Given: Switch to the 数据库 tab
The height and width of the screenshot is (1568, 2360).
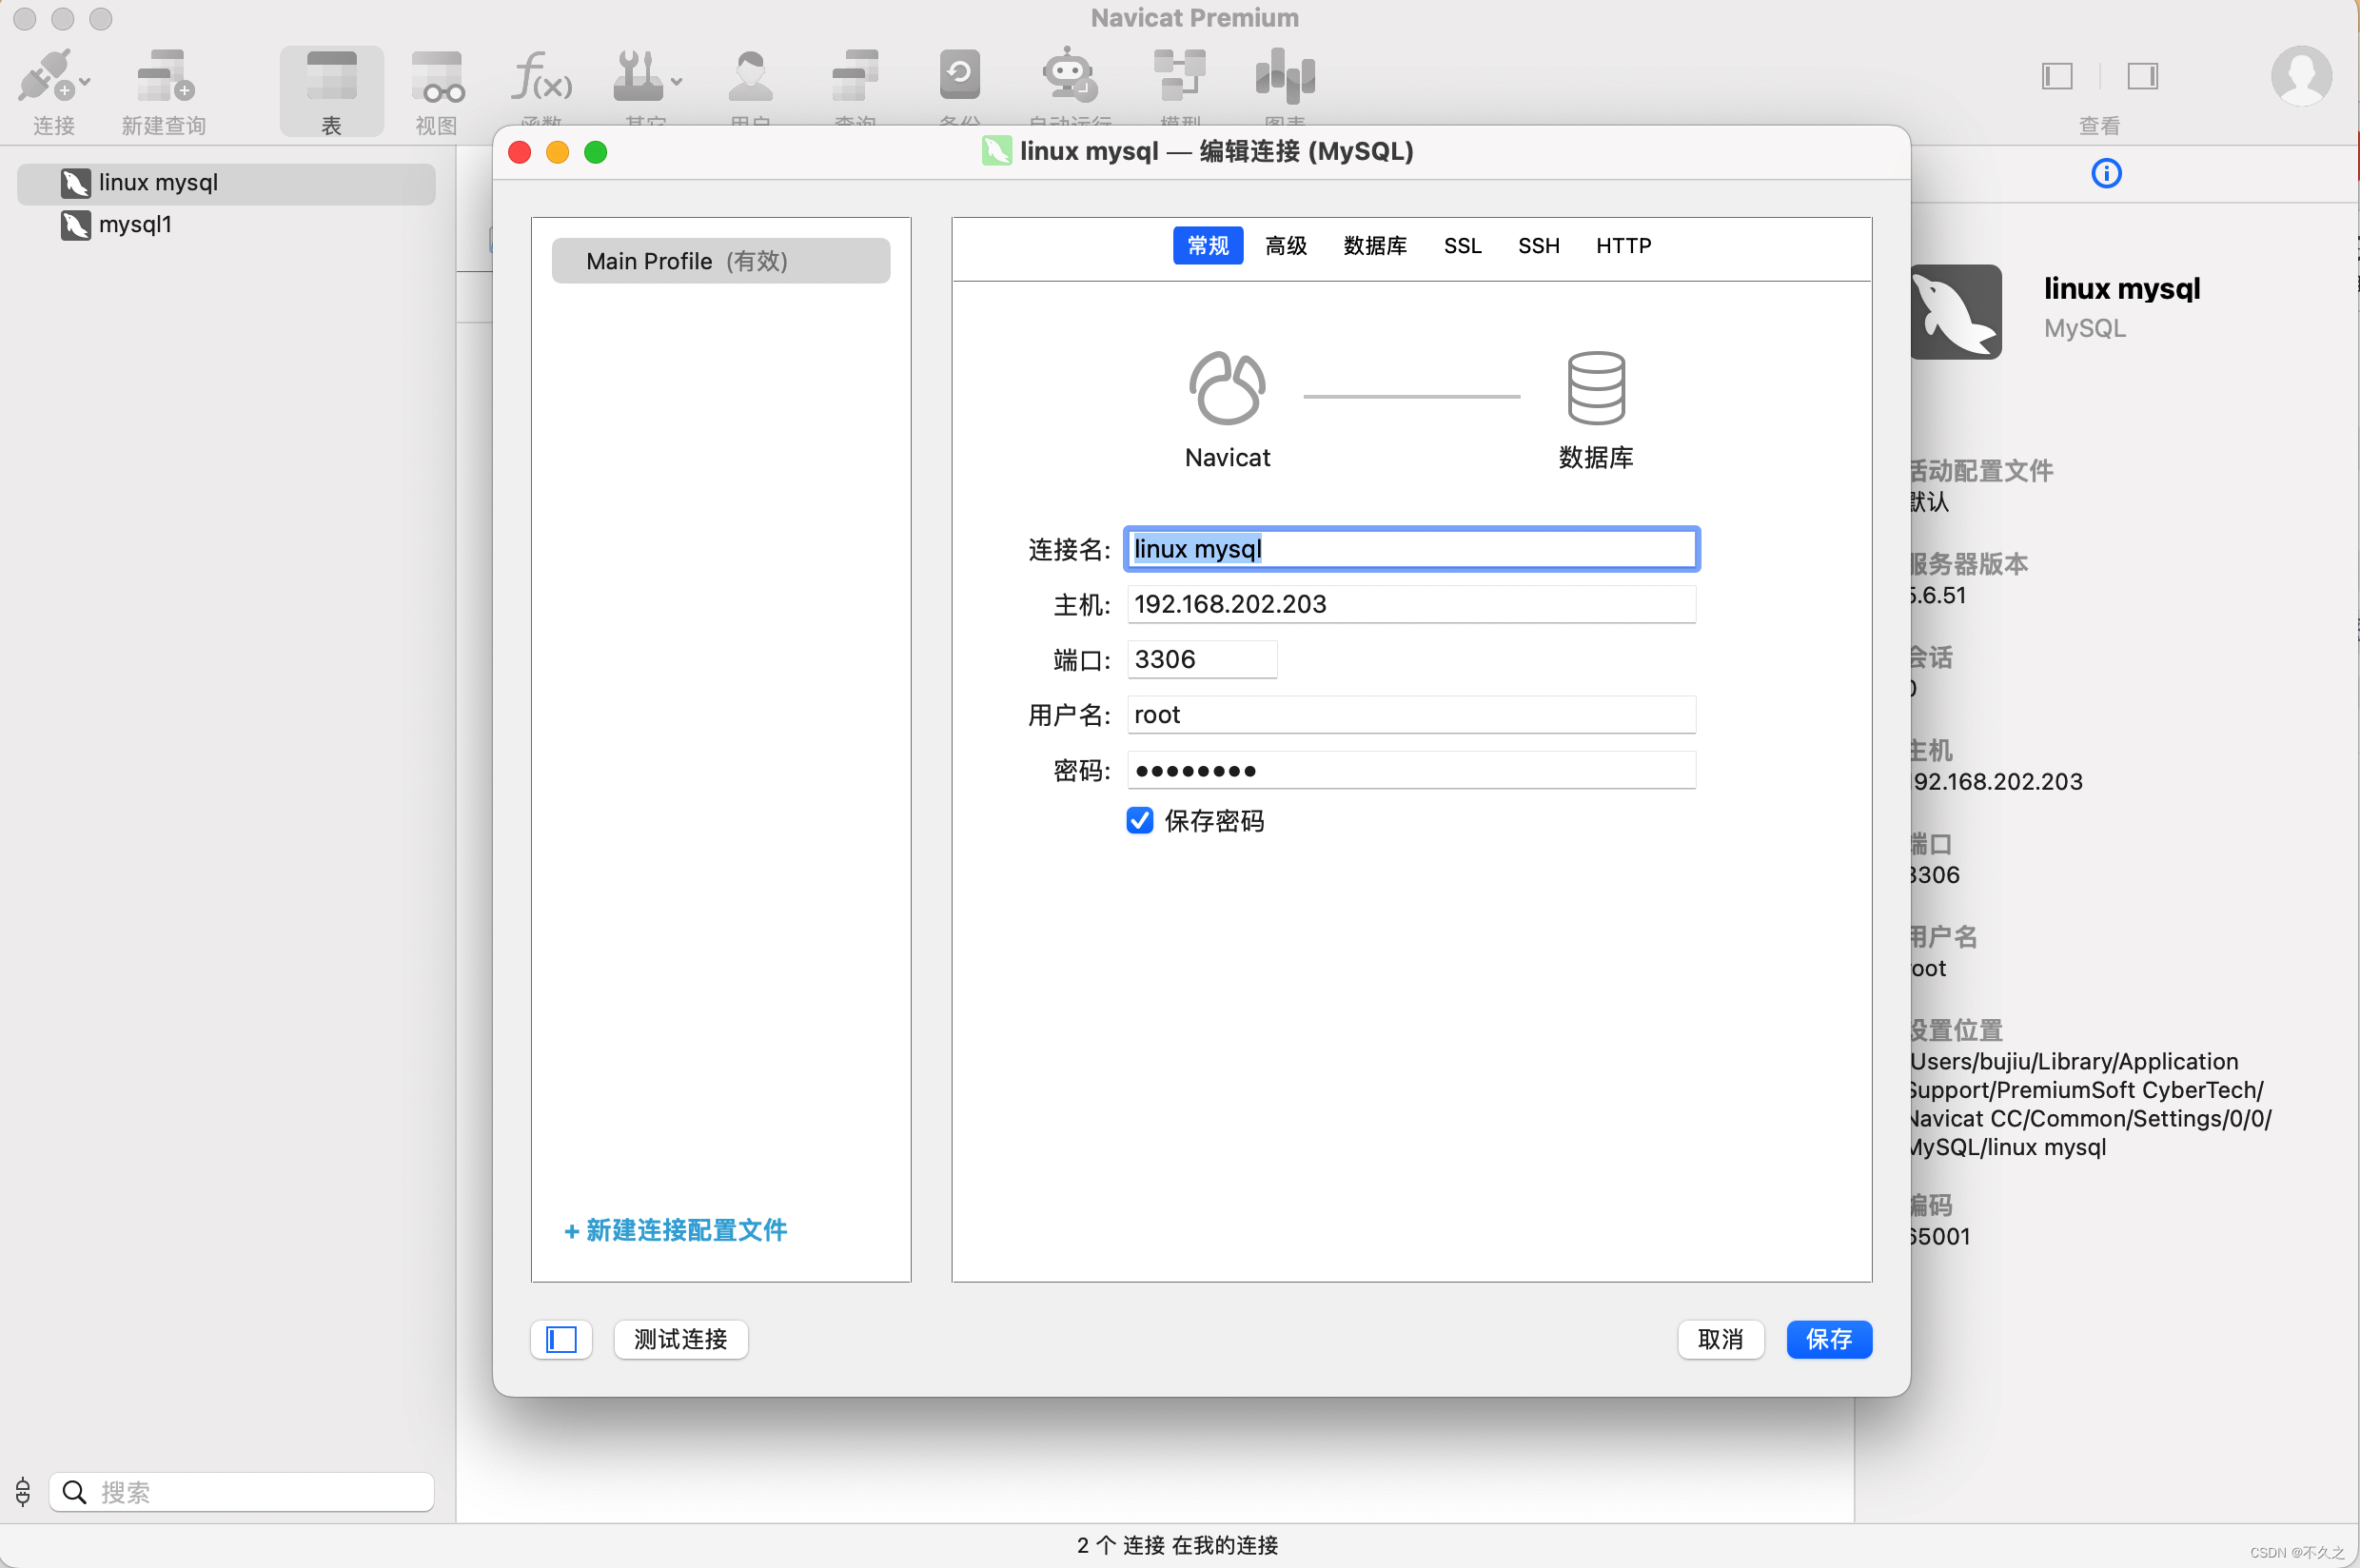Looking at the screenshot, I should [x=1375, y=246].
